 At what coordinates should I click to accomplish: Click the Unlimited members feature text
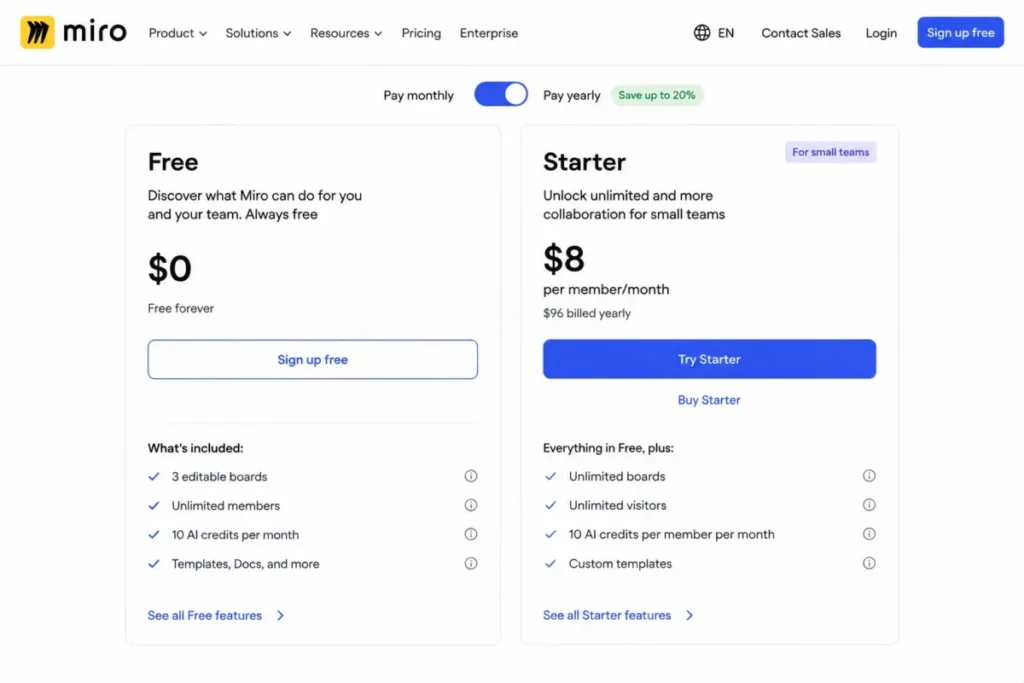(x=226, y=505)
